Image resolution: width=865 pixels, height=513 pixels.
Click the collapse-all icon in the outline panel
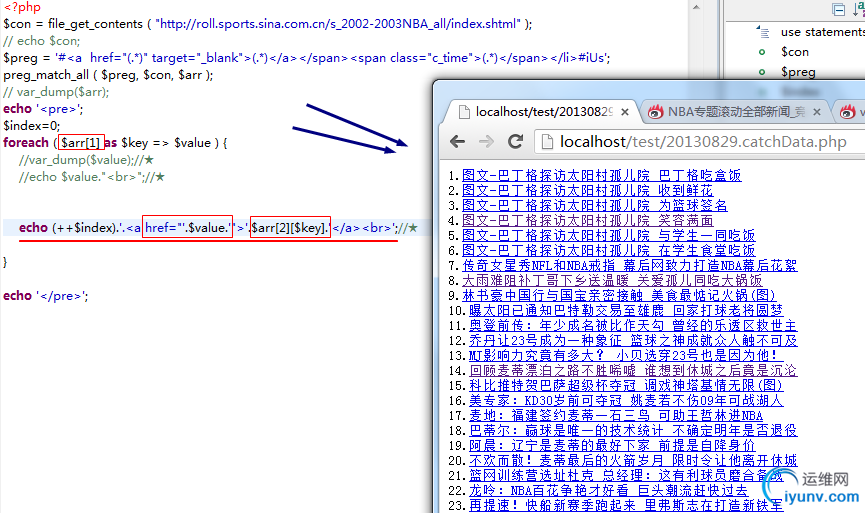pyautogui.click(x=839, y=9)
